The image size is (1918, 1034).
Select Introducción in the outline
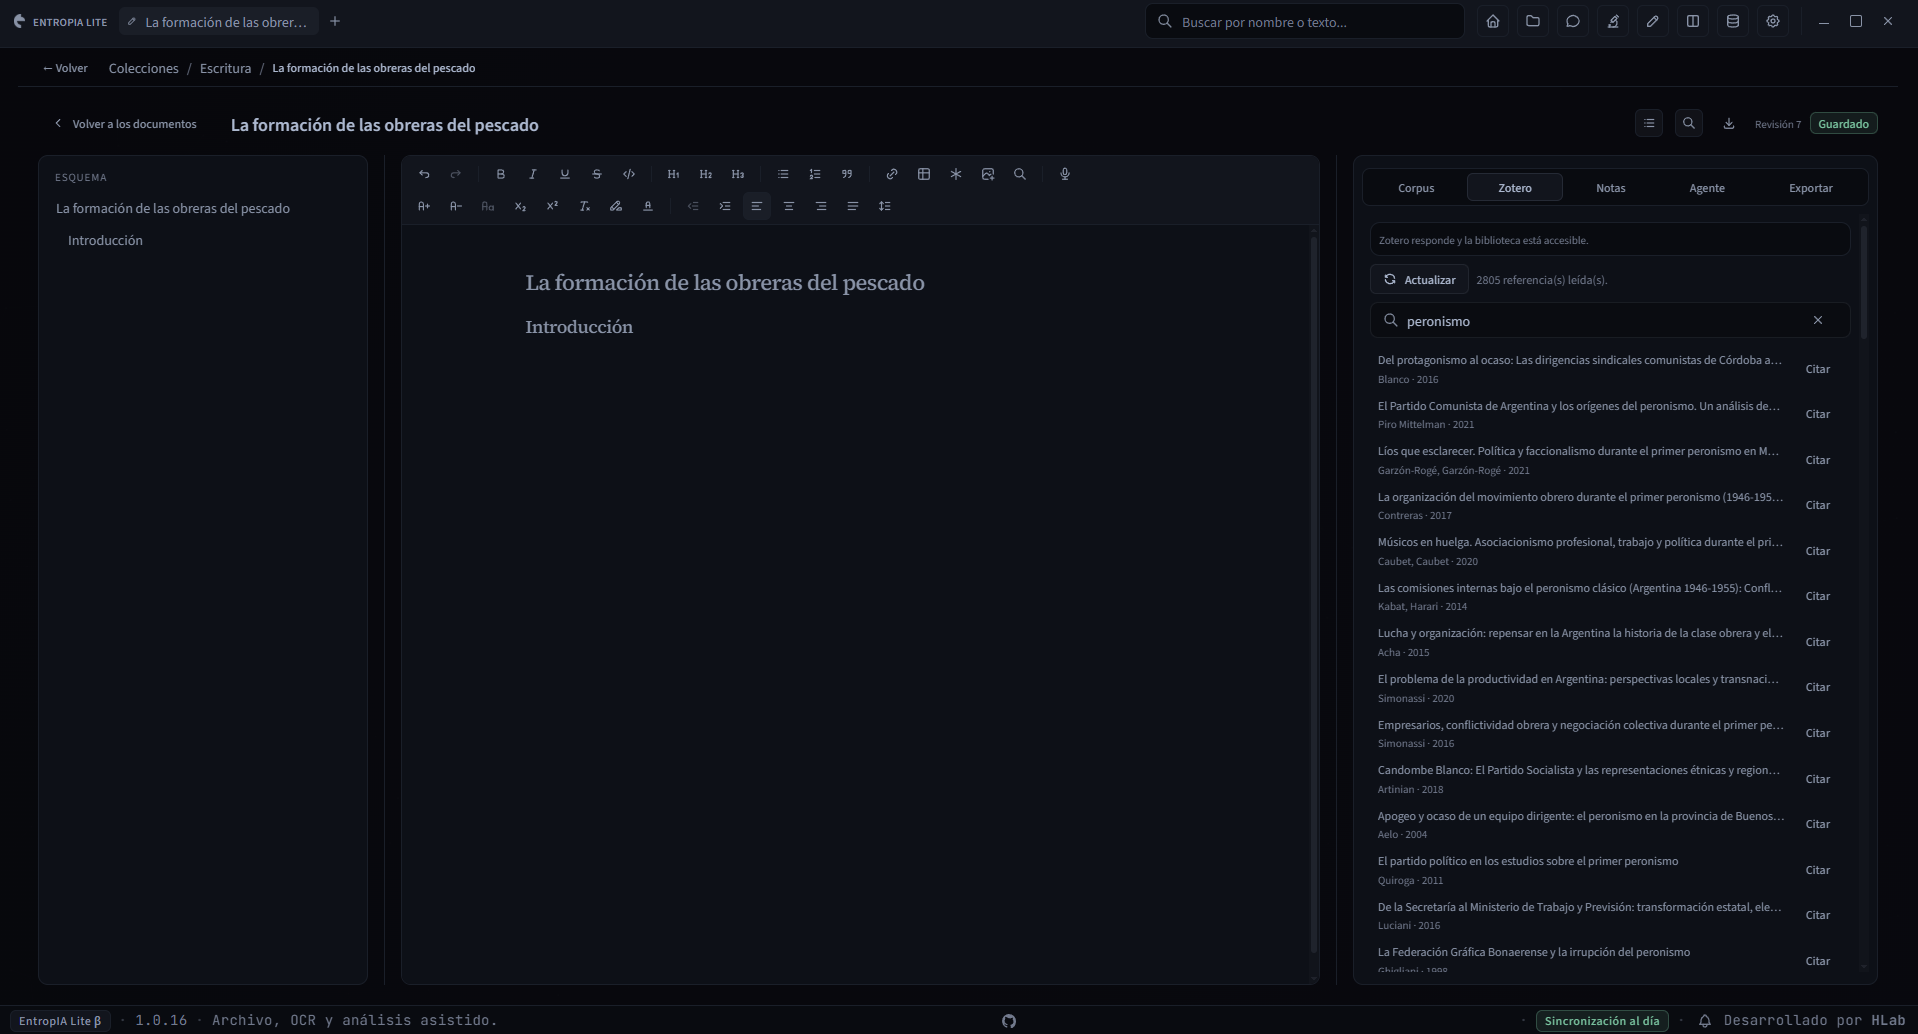point(105,240)
